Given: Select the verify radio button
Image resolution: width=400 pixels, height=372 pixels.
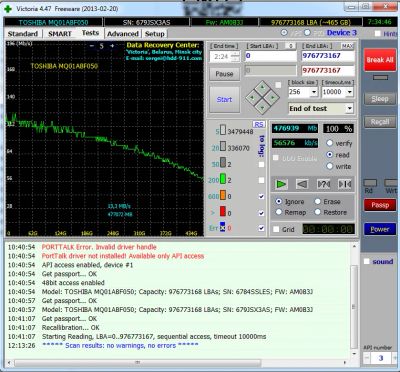Looking at the screenshot, I should [x=330, y=143].
